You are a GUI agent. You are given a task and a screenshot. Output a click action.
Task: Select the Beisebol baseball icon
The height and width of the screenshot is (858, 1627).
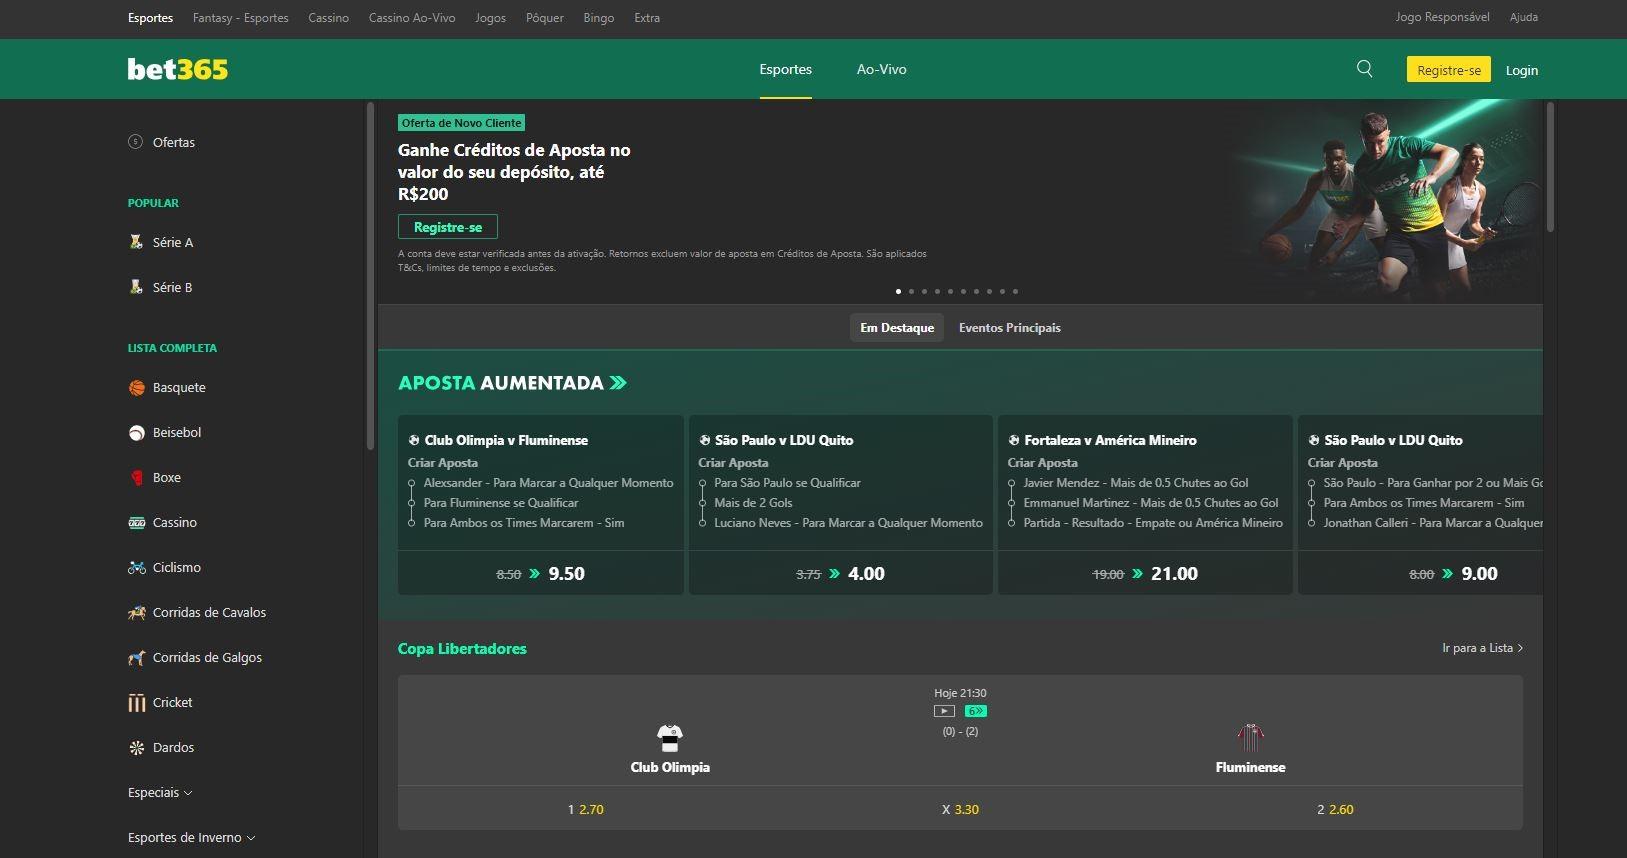coord(137,433)
